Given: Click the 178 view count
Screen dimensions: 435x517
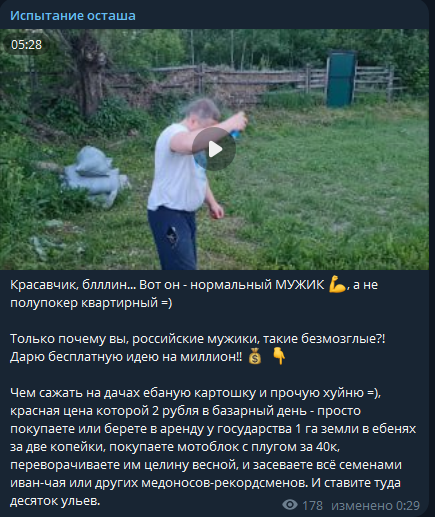Looking at the screenshot, I should tap(312, 505).
